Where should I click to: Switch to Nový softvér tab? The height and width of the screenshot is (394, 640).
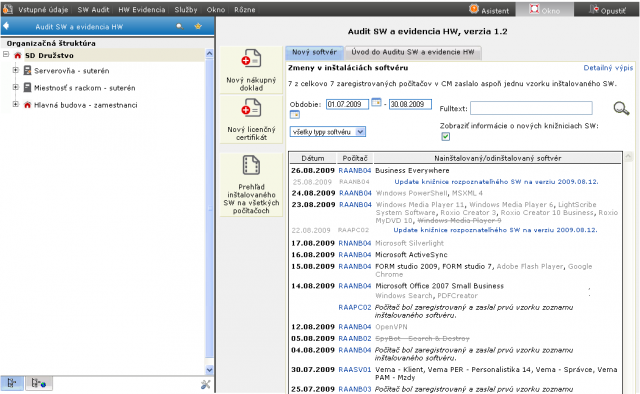[x=314, y=52]
